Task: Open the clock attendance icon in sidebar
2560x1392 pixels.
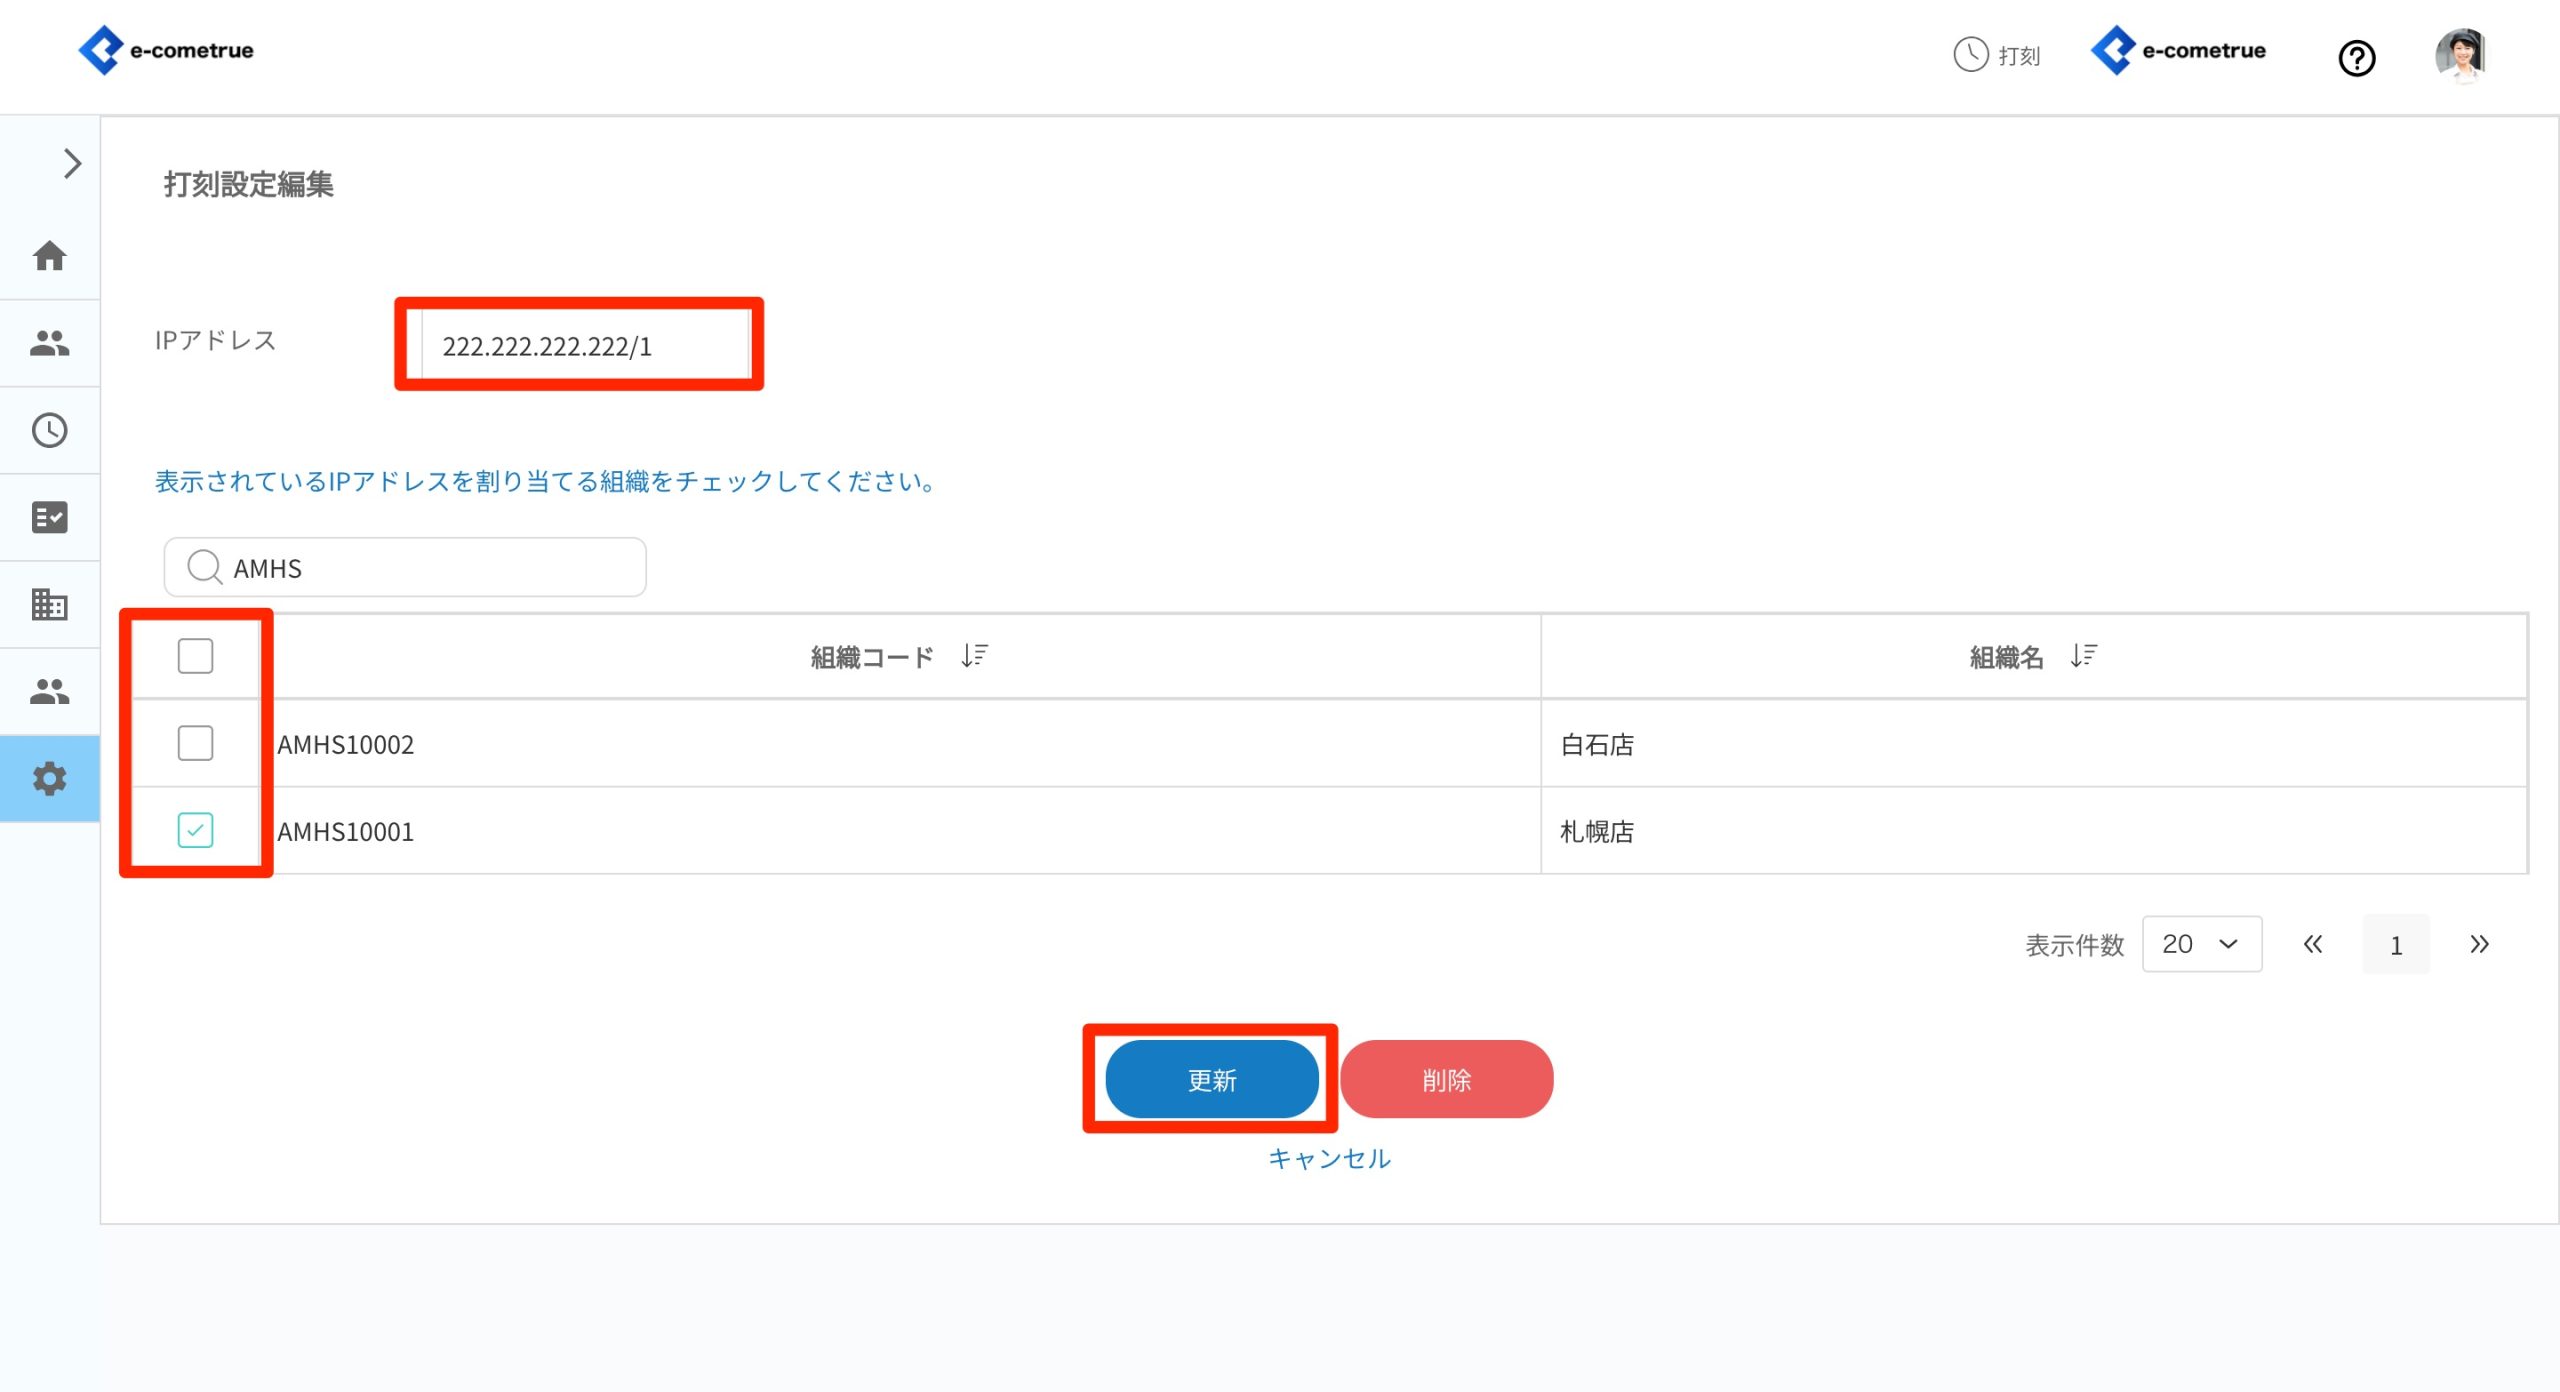Action: click(x=49, y=430)
